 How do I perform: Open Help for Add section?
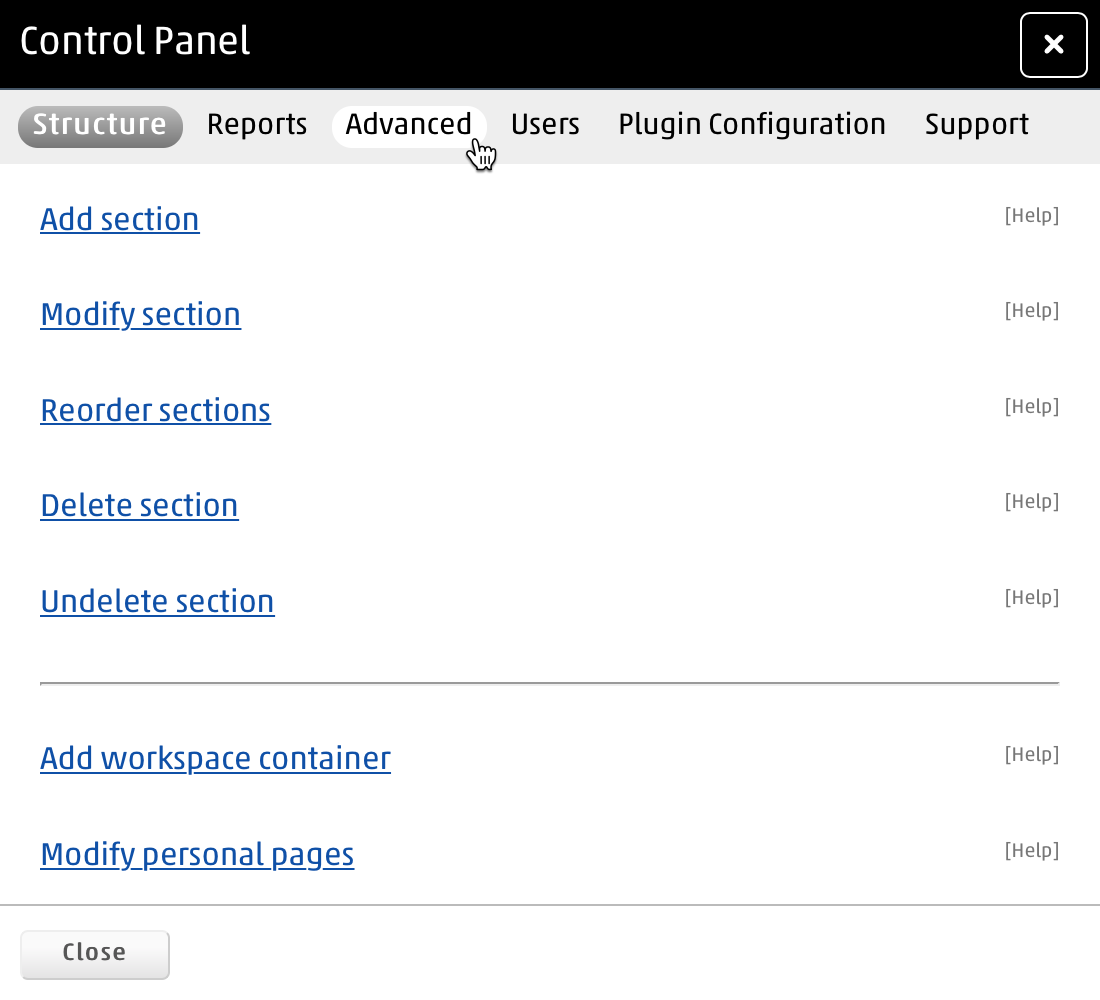click(1031, 215)
